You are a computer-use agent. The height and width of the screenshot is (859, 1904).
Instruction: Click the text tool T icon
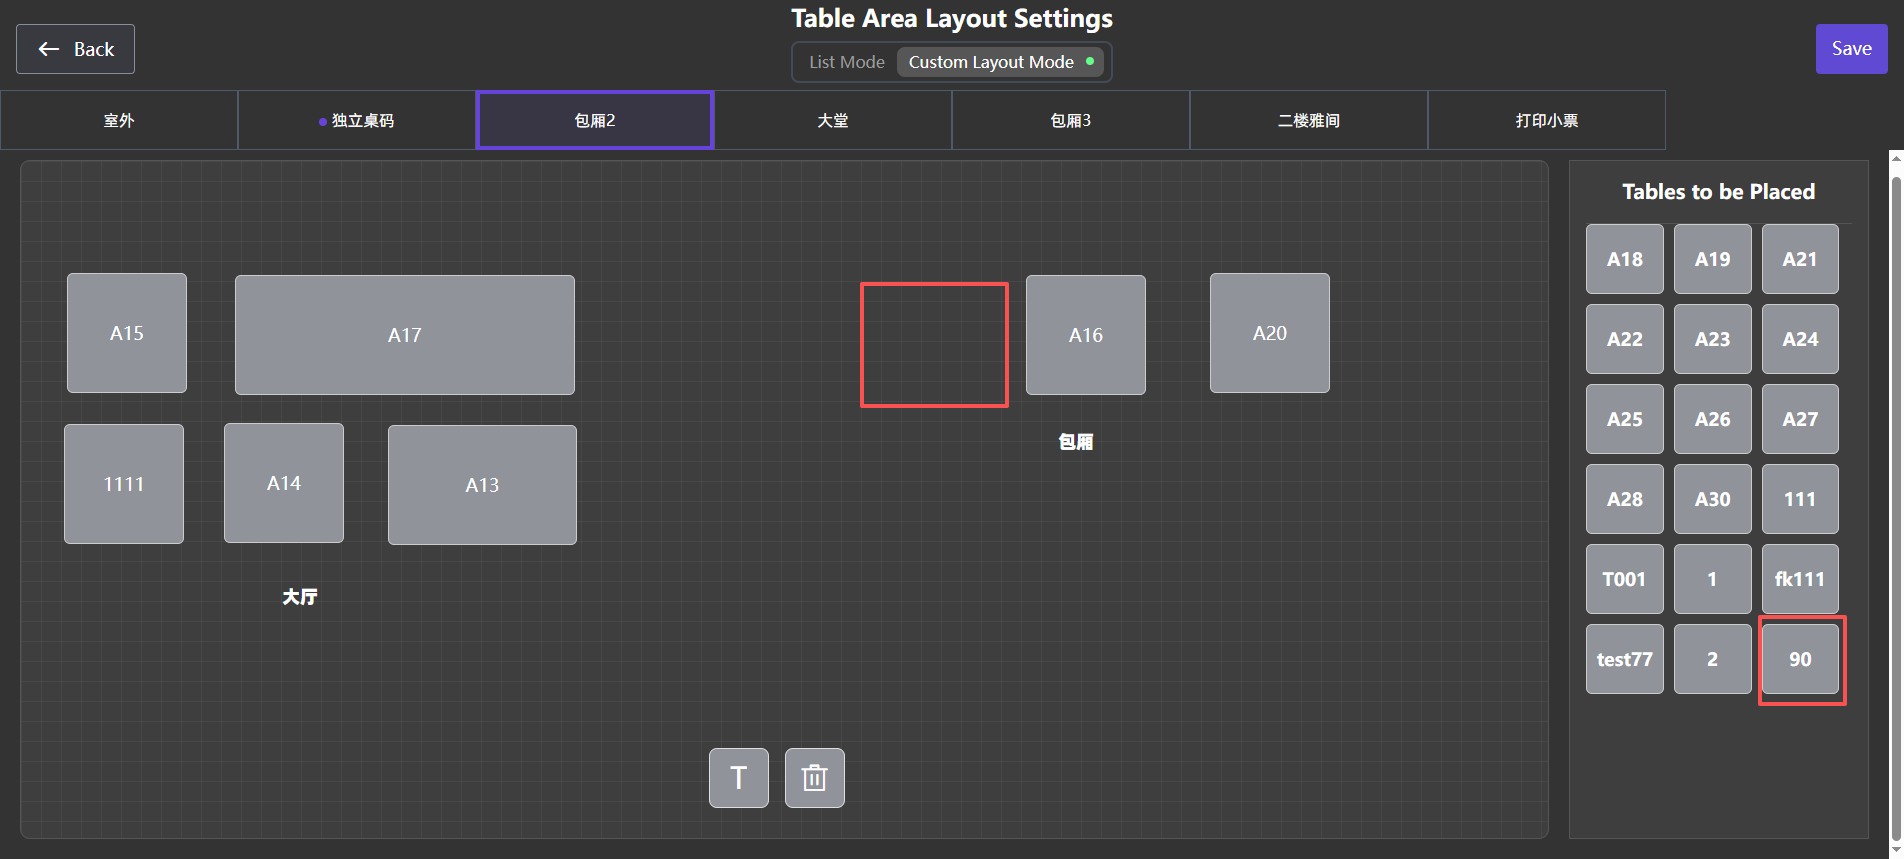738,778
